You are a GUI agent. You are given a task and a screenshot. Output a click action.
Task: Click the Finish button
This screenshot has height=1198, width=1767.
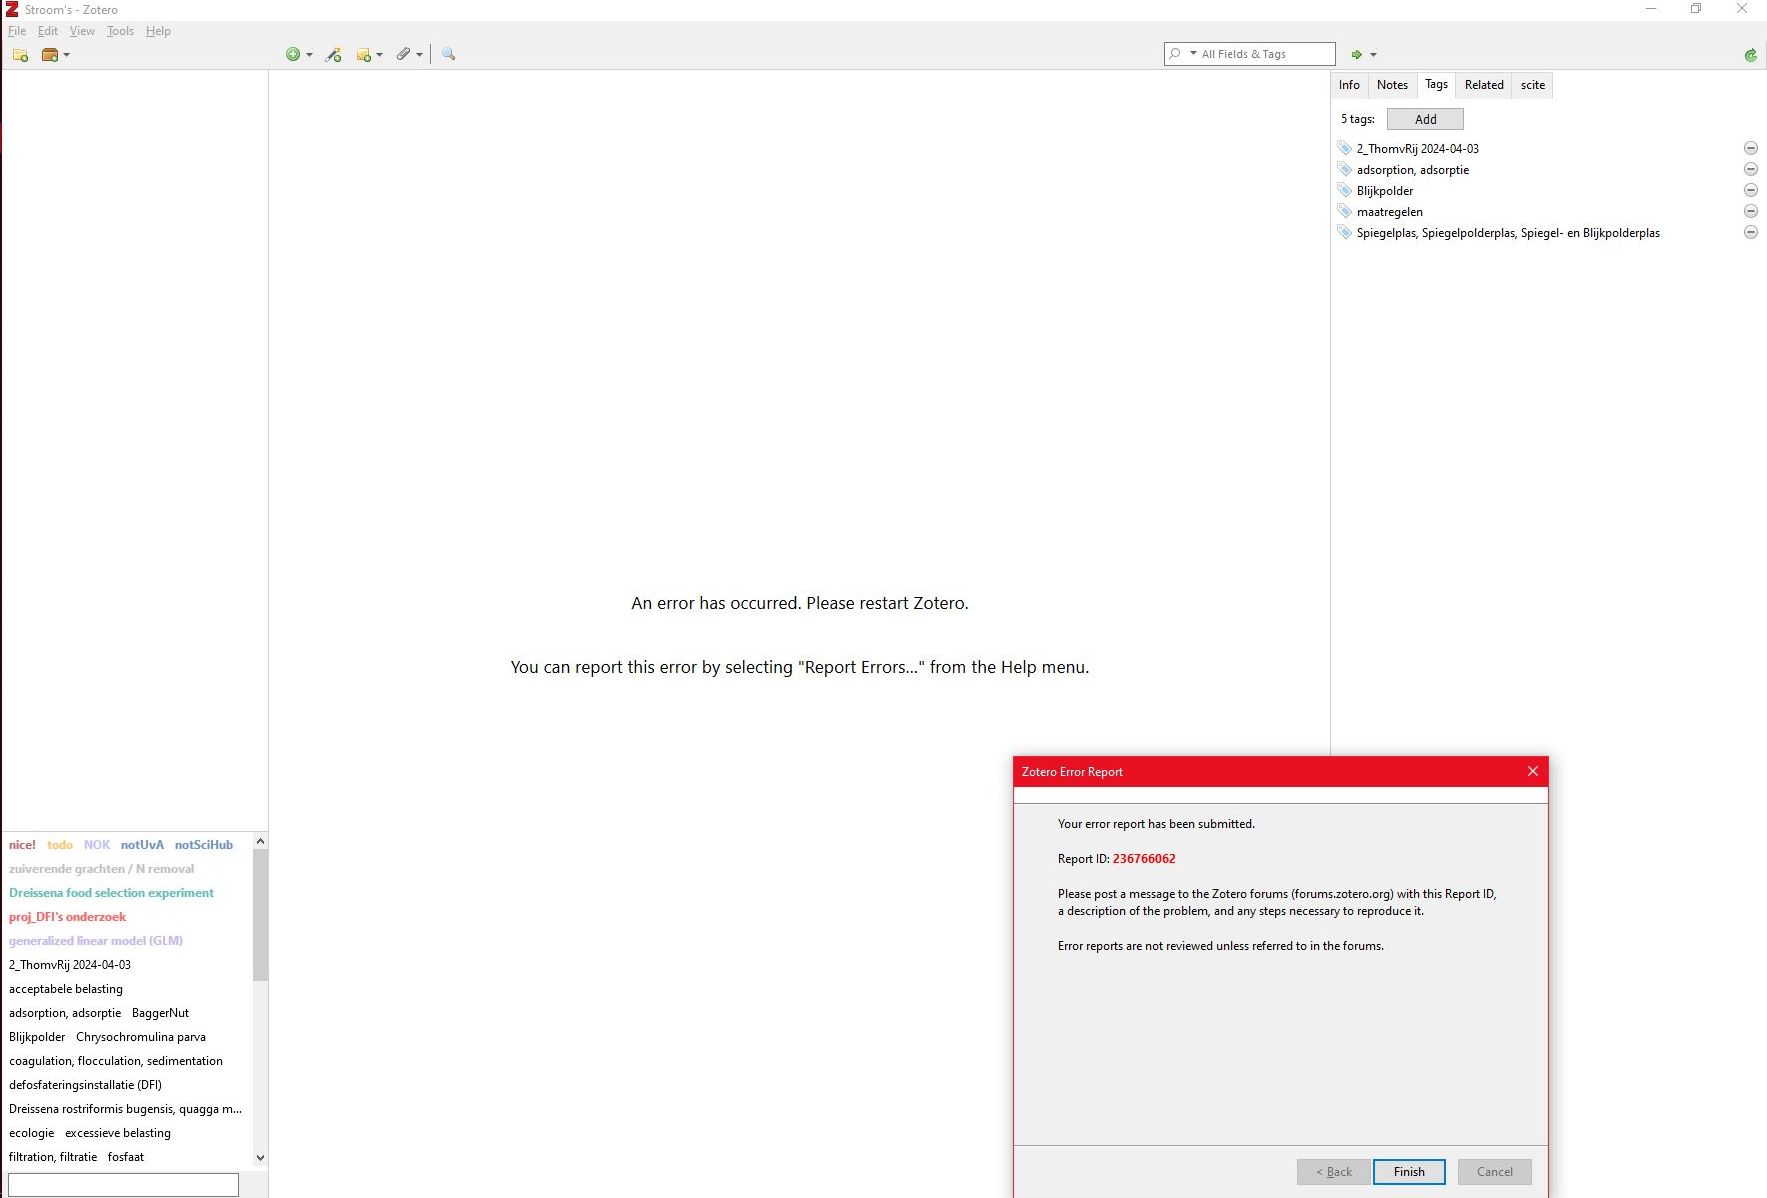tap(1409, 1172)
